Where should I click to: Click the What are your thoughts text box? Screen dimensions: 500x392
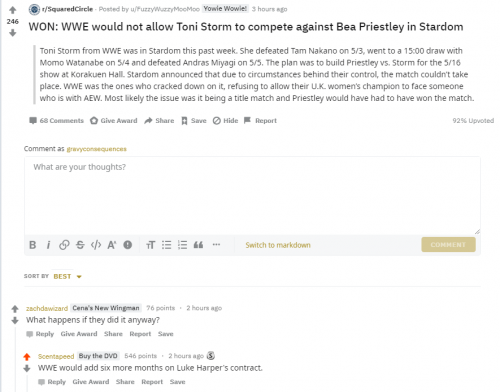252,196
